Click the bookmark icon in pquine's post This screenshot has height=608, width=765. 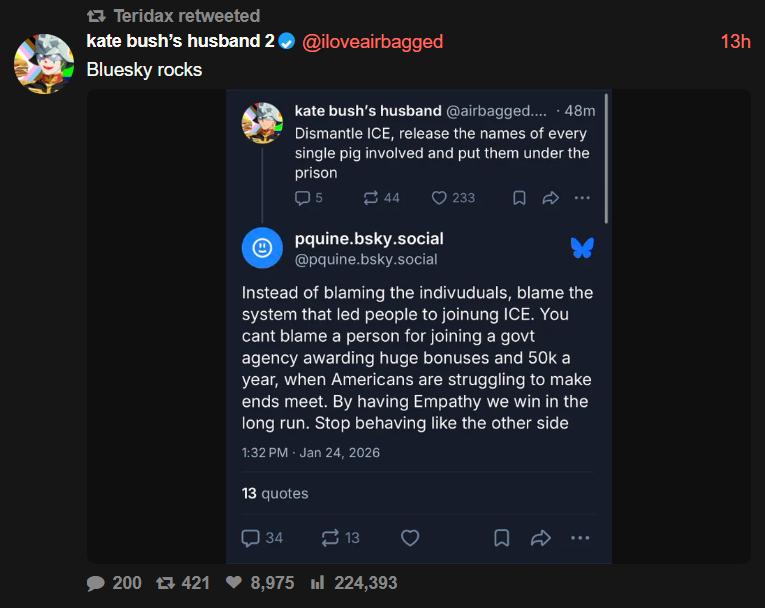click(502, 538)
